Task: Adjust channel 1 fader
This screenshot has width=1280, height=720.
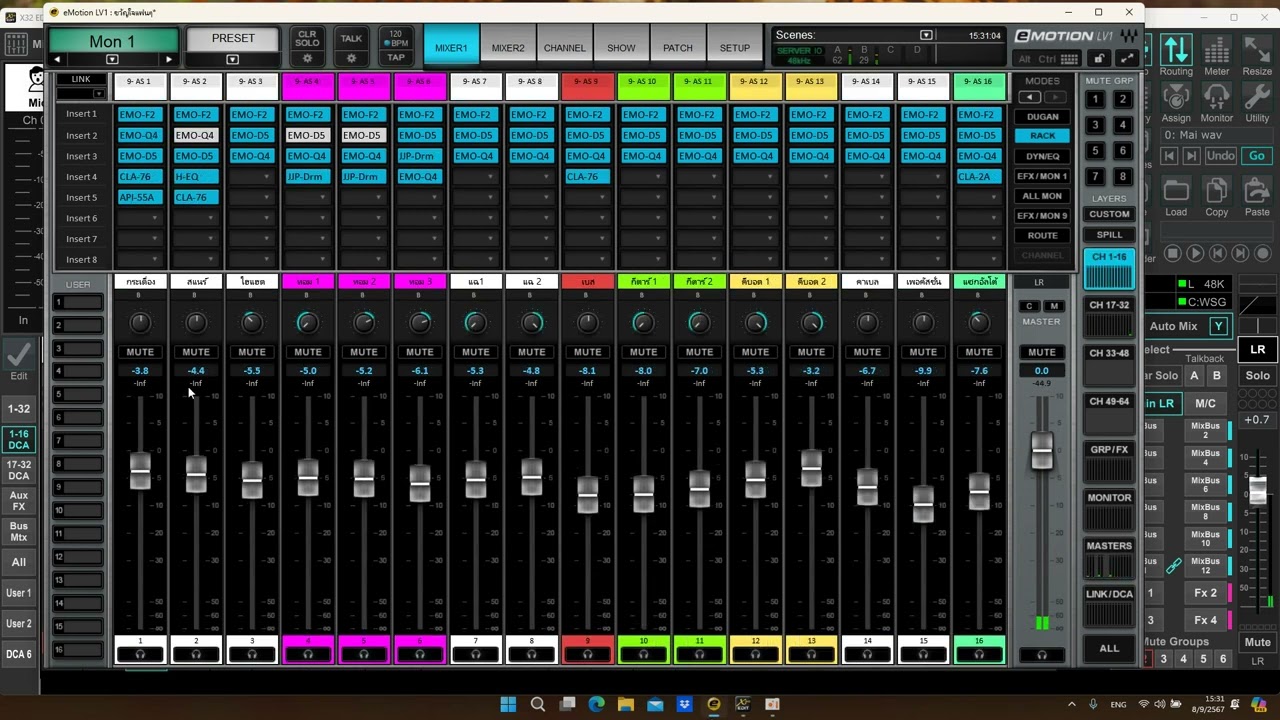Action: point(140,470)
